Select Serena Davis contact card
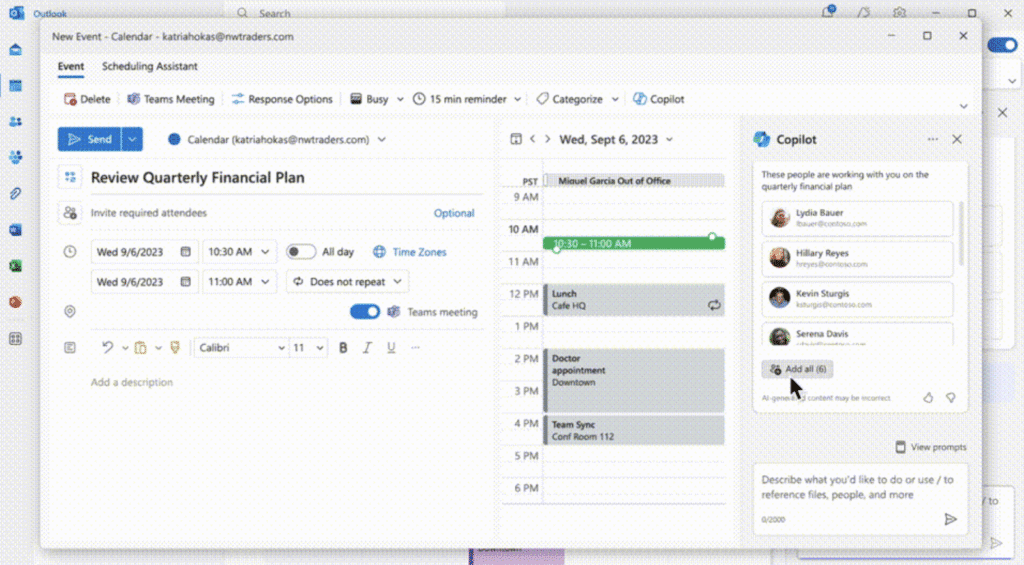 tap(857, 334)
